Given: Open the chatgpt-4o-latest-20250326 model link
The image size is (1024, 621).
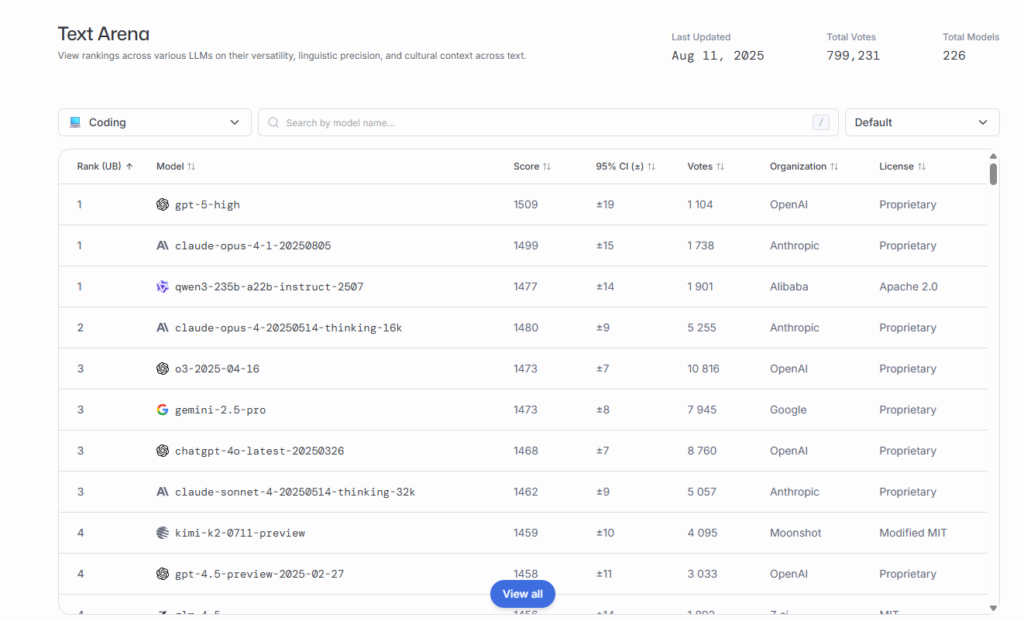Looking at the screenshot, I should tap(259, 451).
